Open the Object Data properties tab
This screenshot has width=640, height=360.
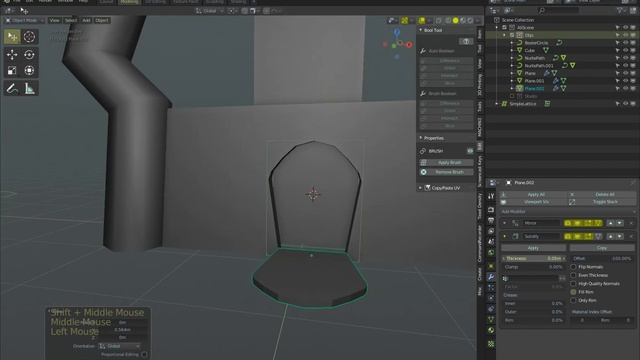coord(491,319)
